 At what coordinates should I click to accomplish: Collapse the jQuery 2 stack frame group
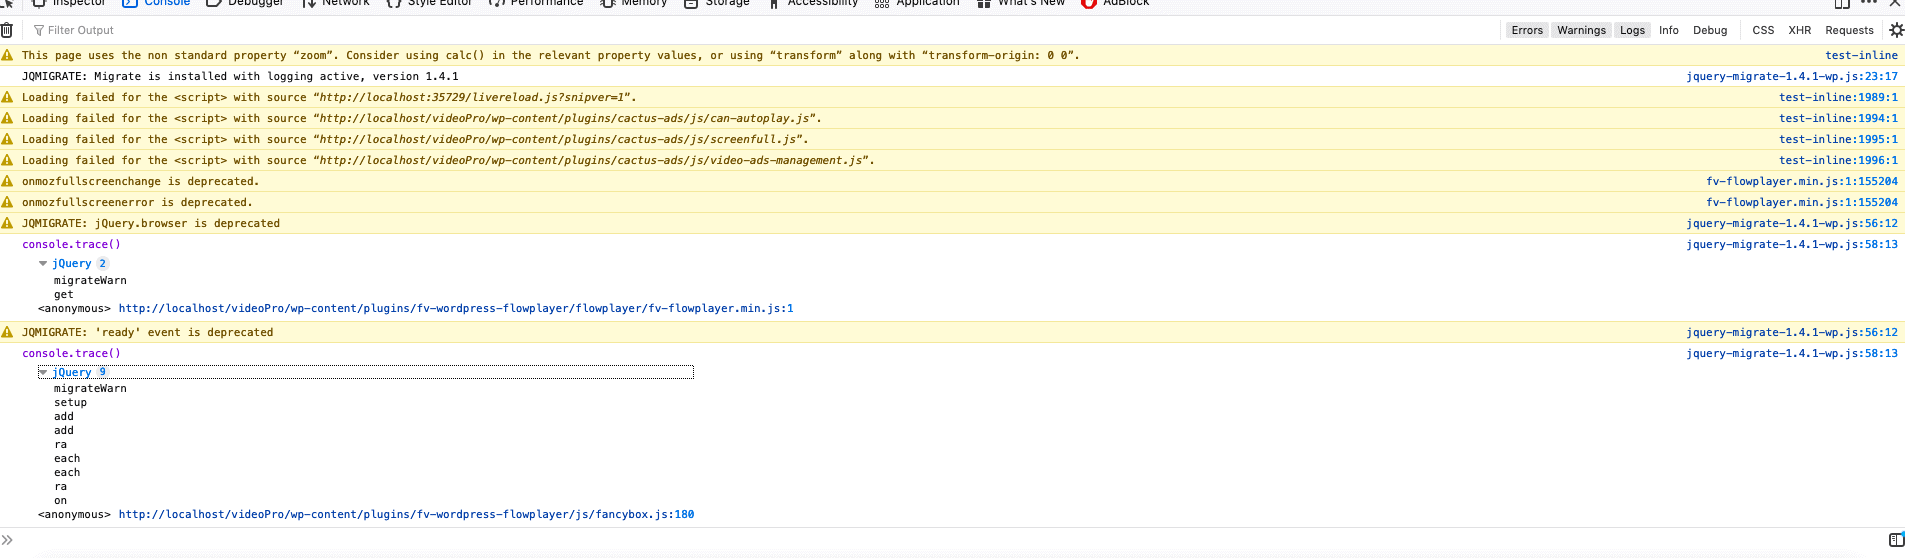43,264
